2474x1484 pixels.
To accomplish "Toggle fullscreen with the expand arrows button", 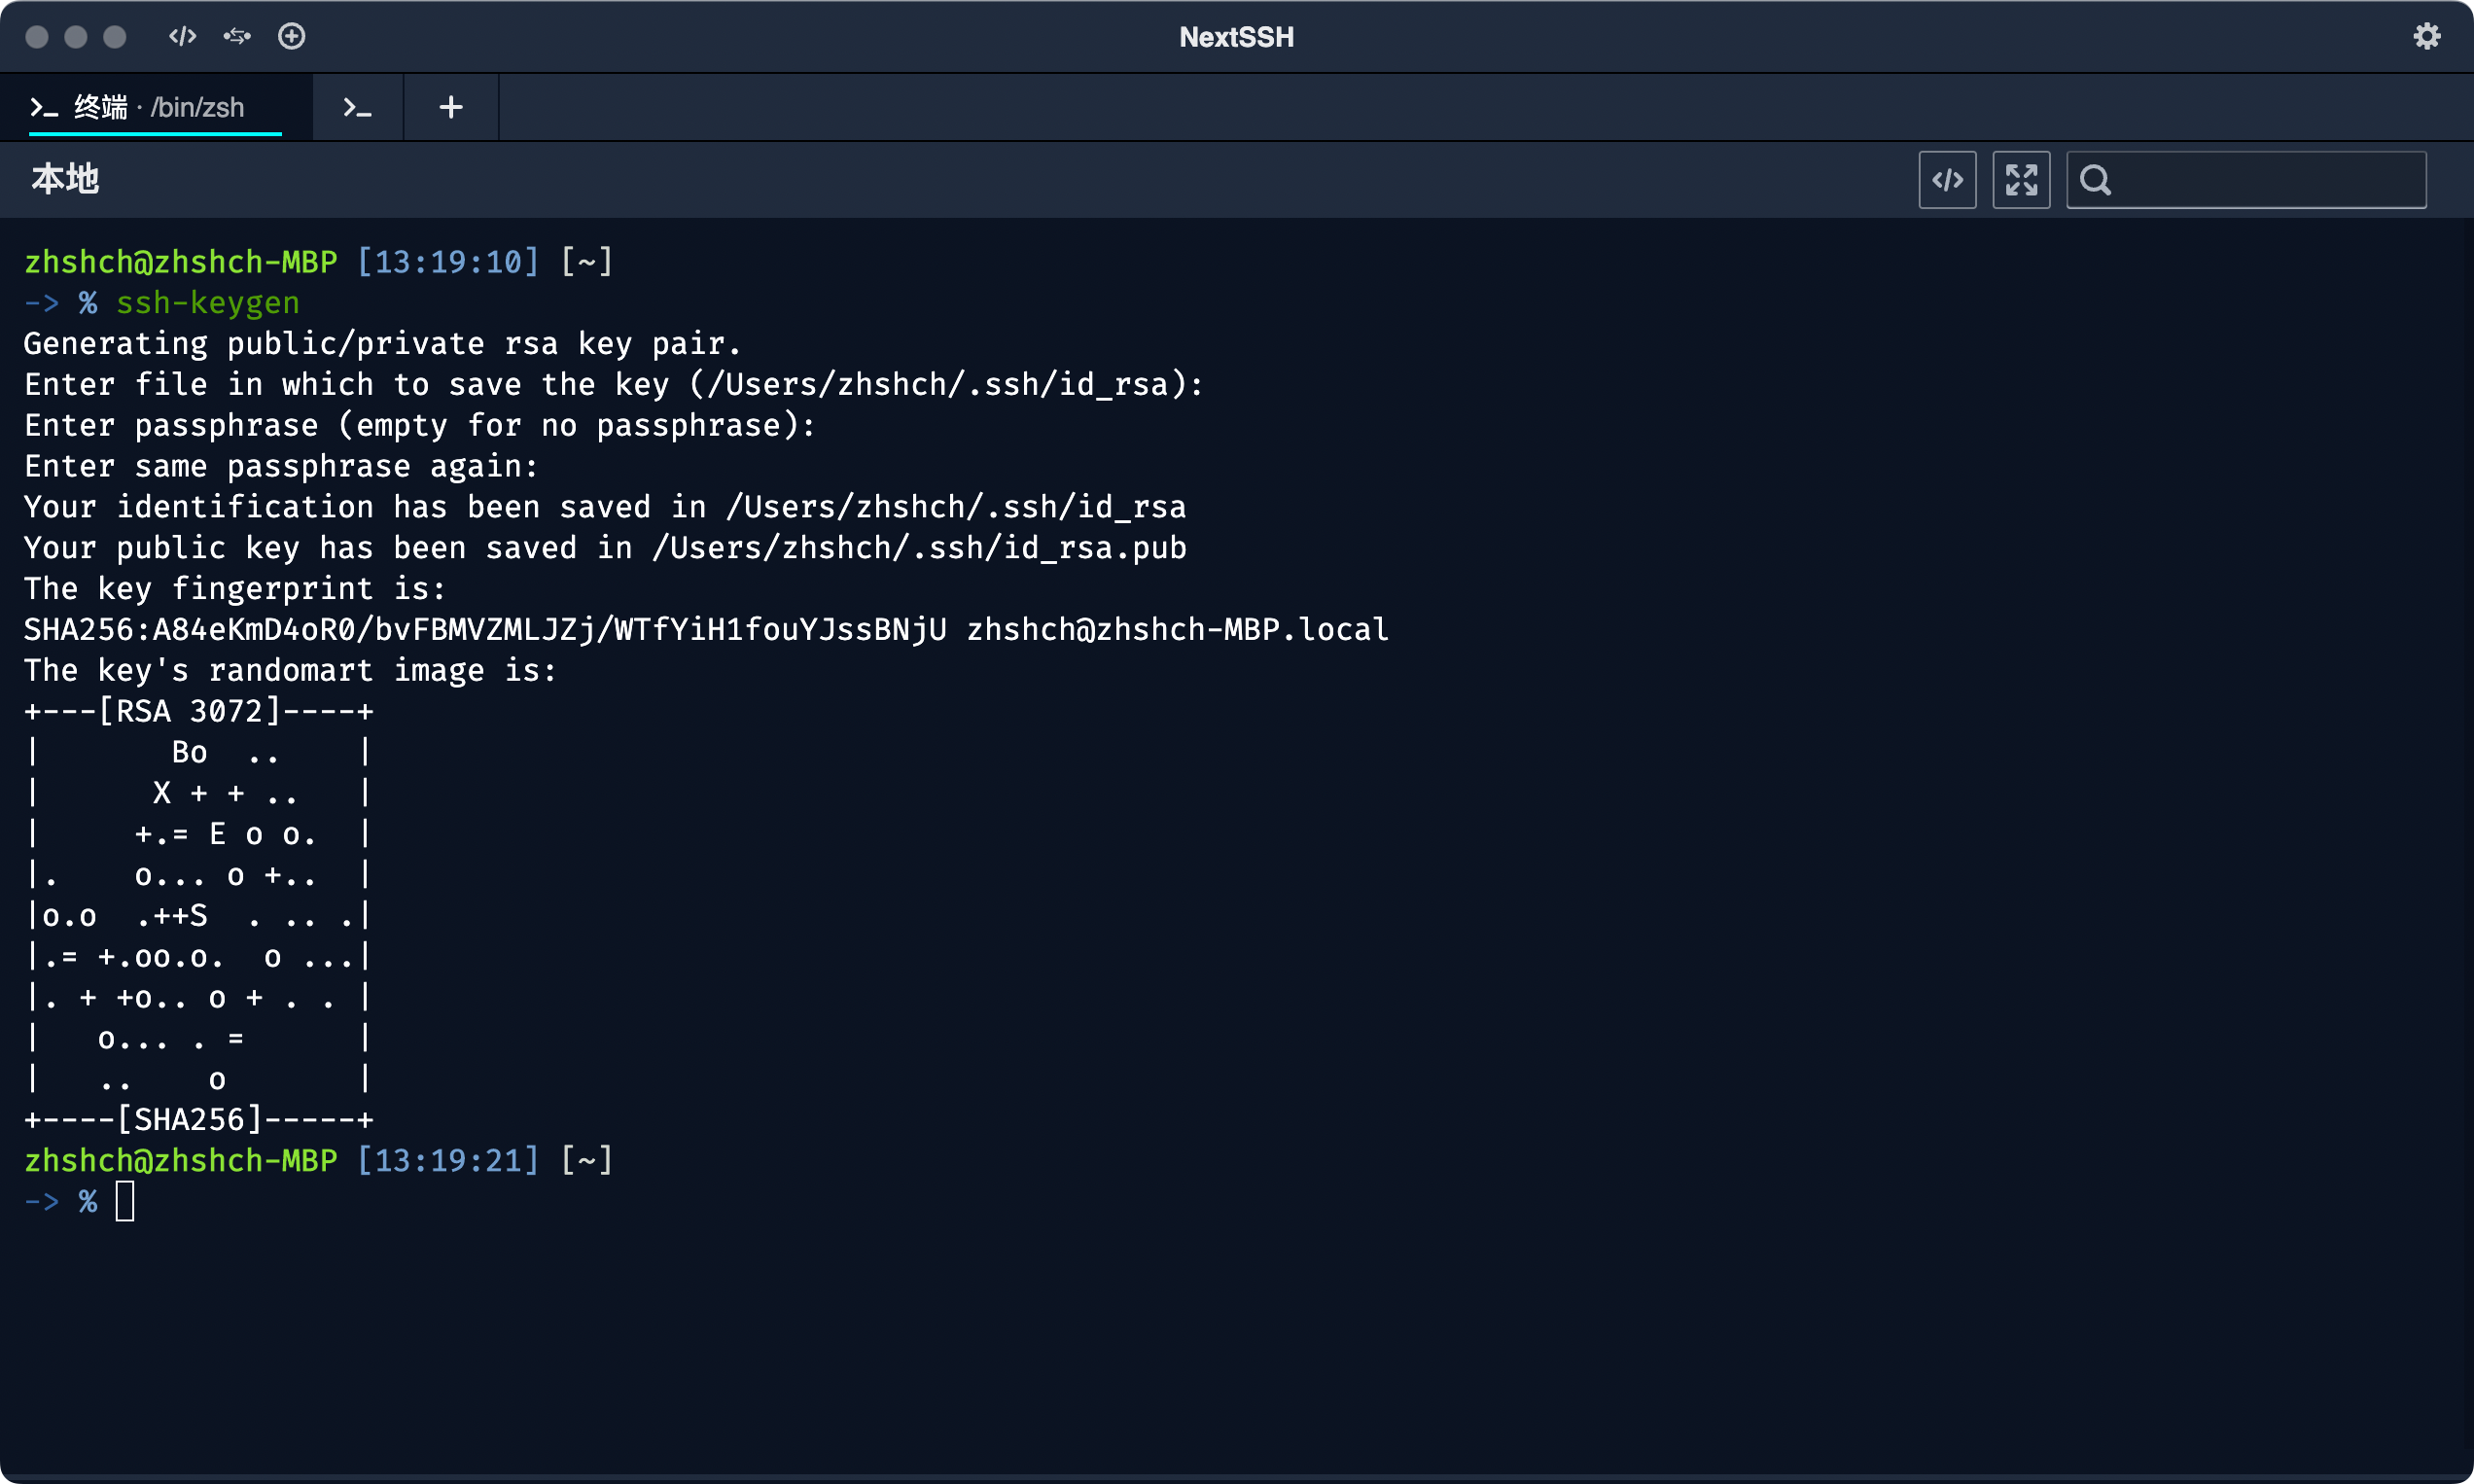I will pos(2021,180).
